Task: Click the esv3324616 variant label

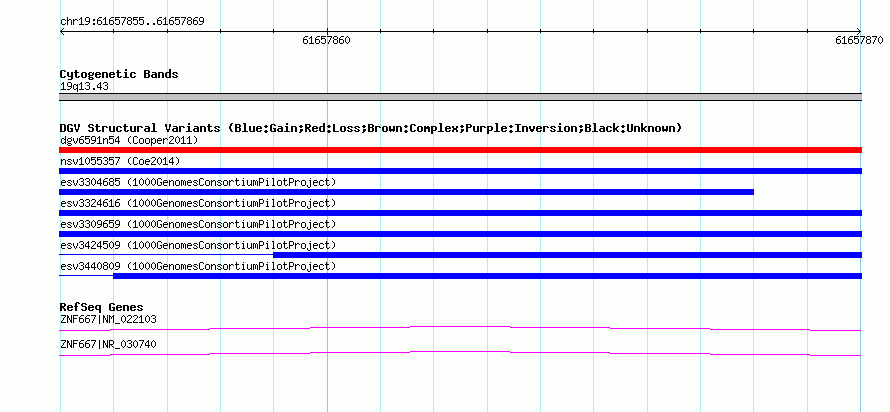Action: coord(198,203)
